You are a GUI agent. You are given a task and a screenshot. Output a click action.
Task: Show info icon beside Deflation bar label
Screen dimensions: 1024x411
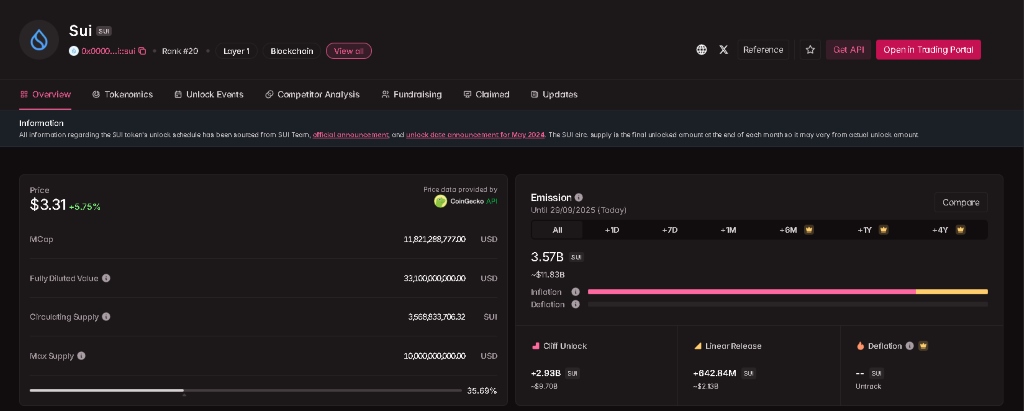point(575,304)
